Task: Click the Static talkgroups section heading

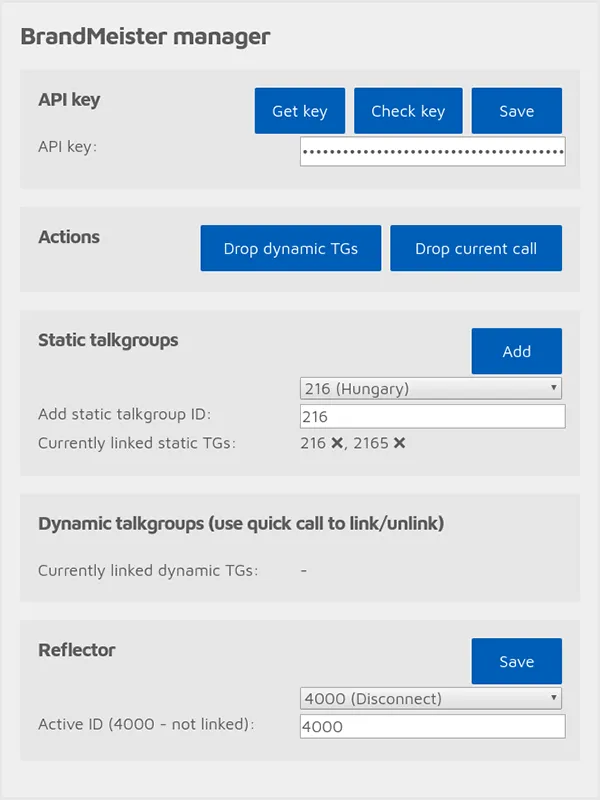Action: 108,340
